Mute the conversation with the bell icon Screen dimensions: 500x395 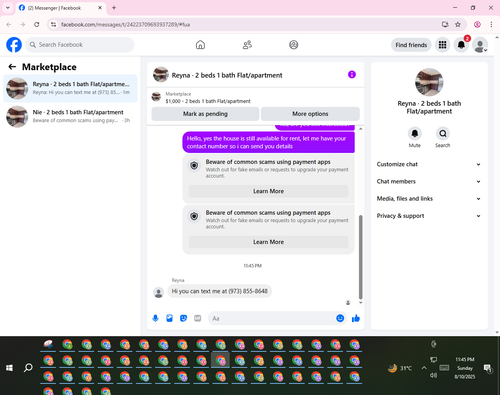coord(415,134)
